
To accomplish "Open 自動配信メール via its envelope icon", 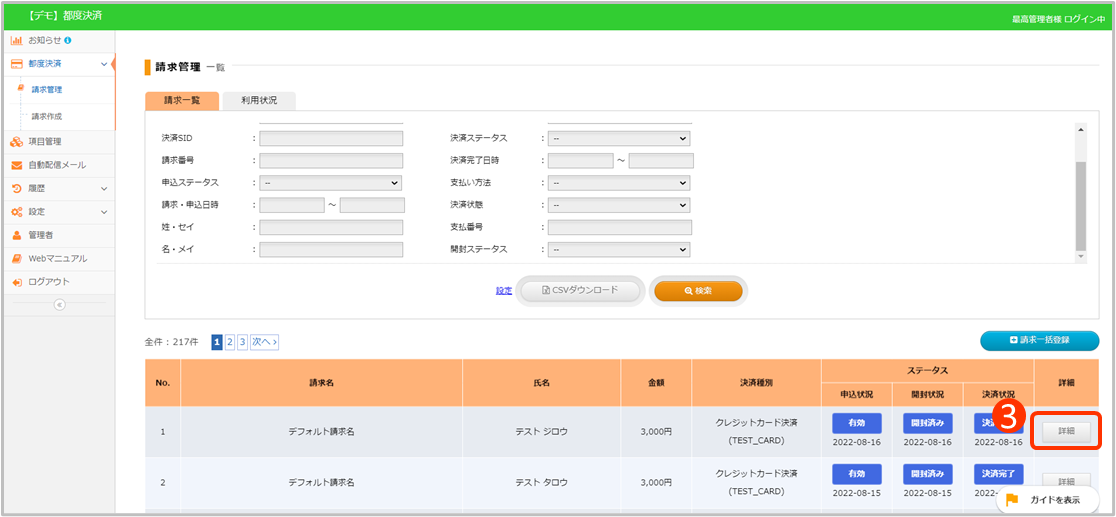I will tap(17, 165).
